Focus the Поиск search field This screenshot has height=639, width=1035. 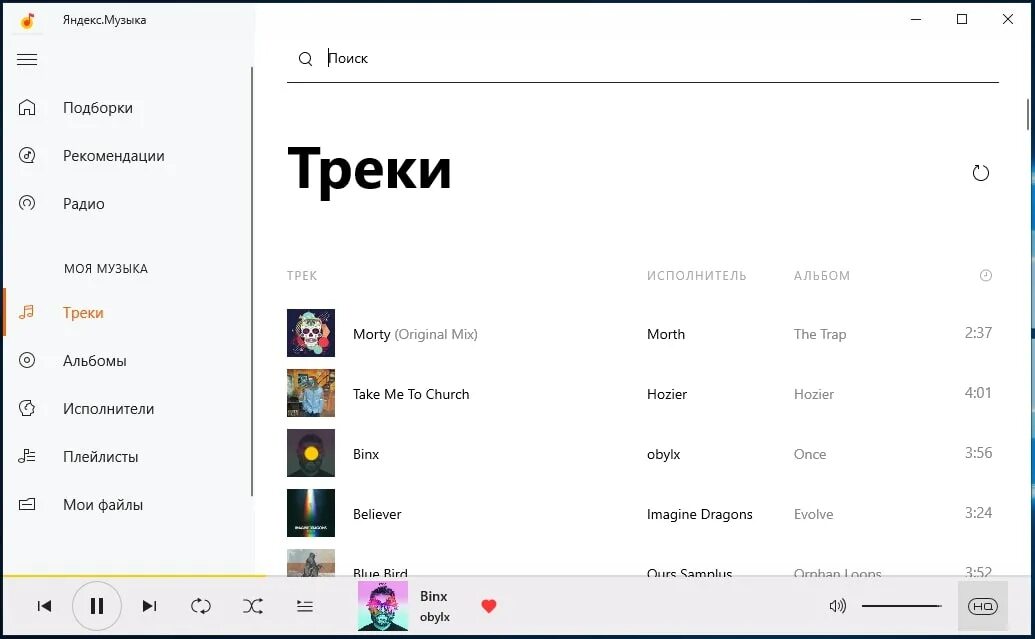[x=642, y=59]
